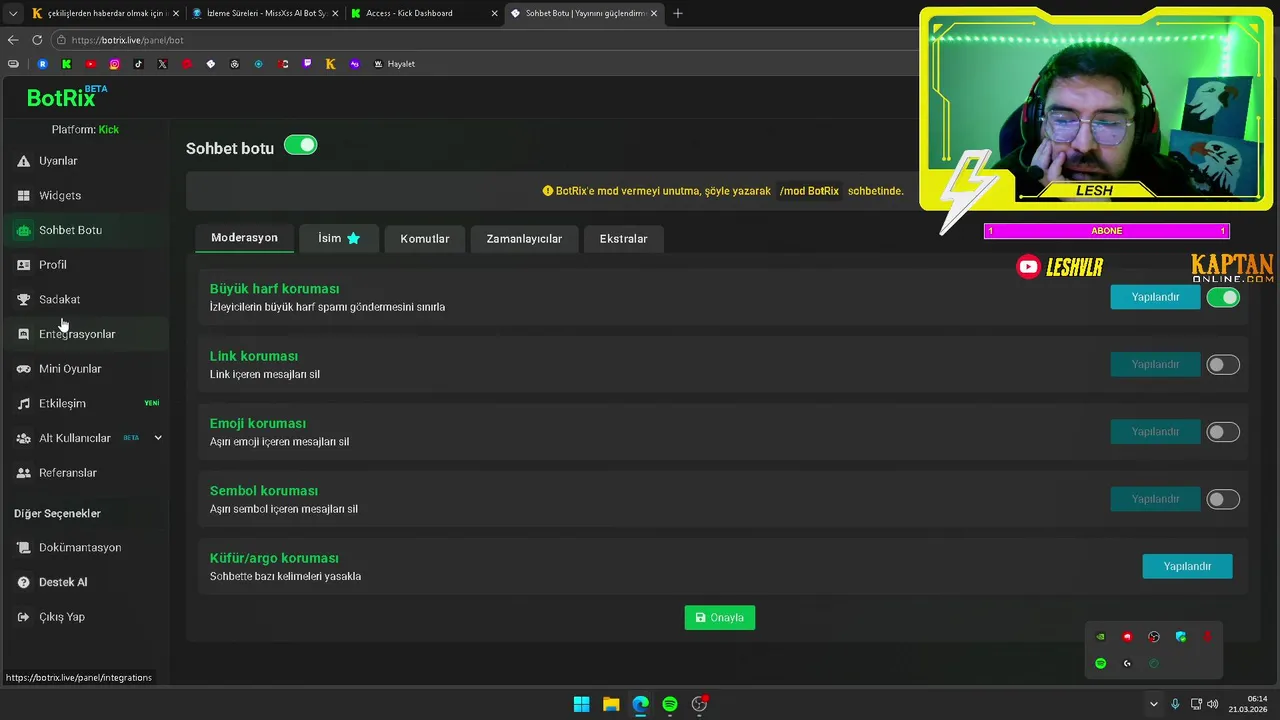Open Profil via its ID card icon
The height and width of the screenshot is (720, 1280).
point(24,265)
